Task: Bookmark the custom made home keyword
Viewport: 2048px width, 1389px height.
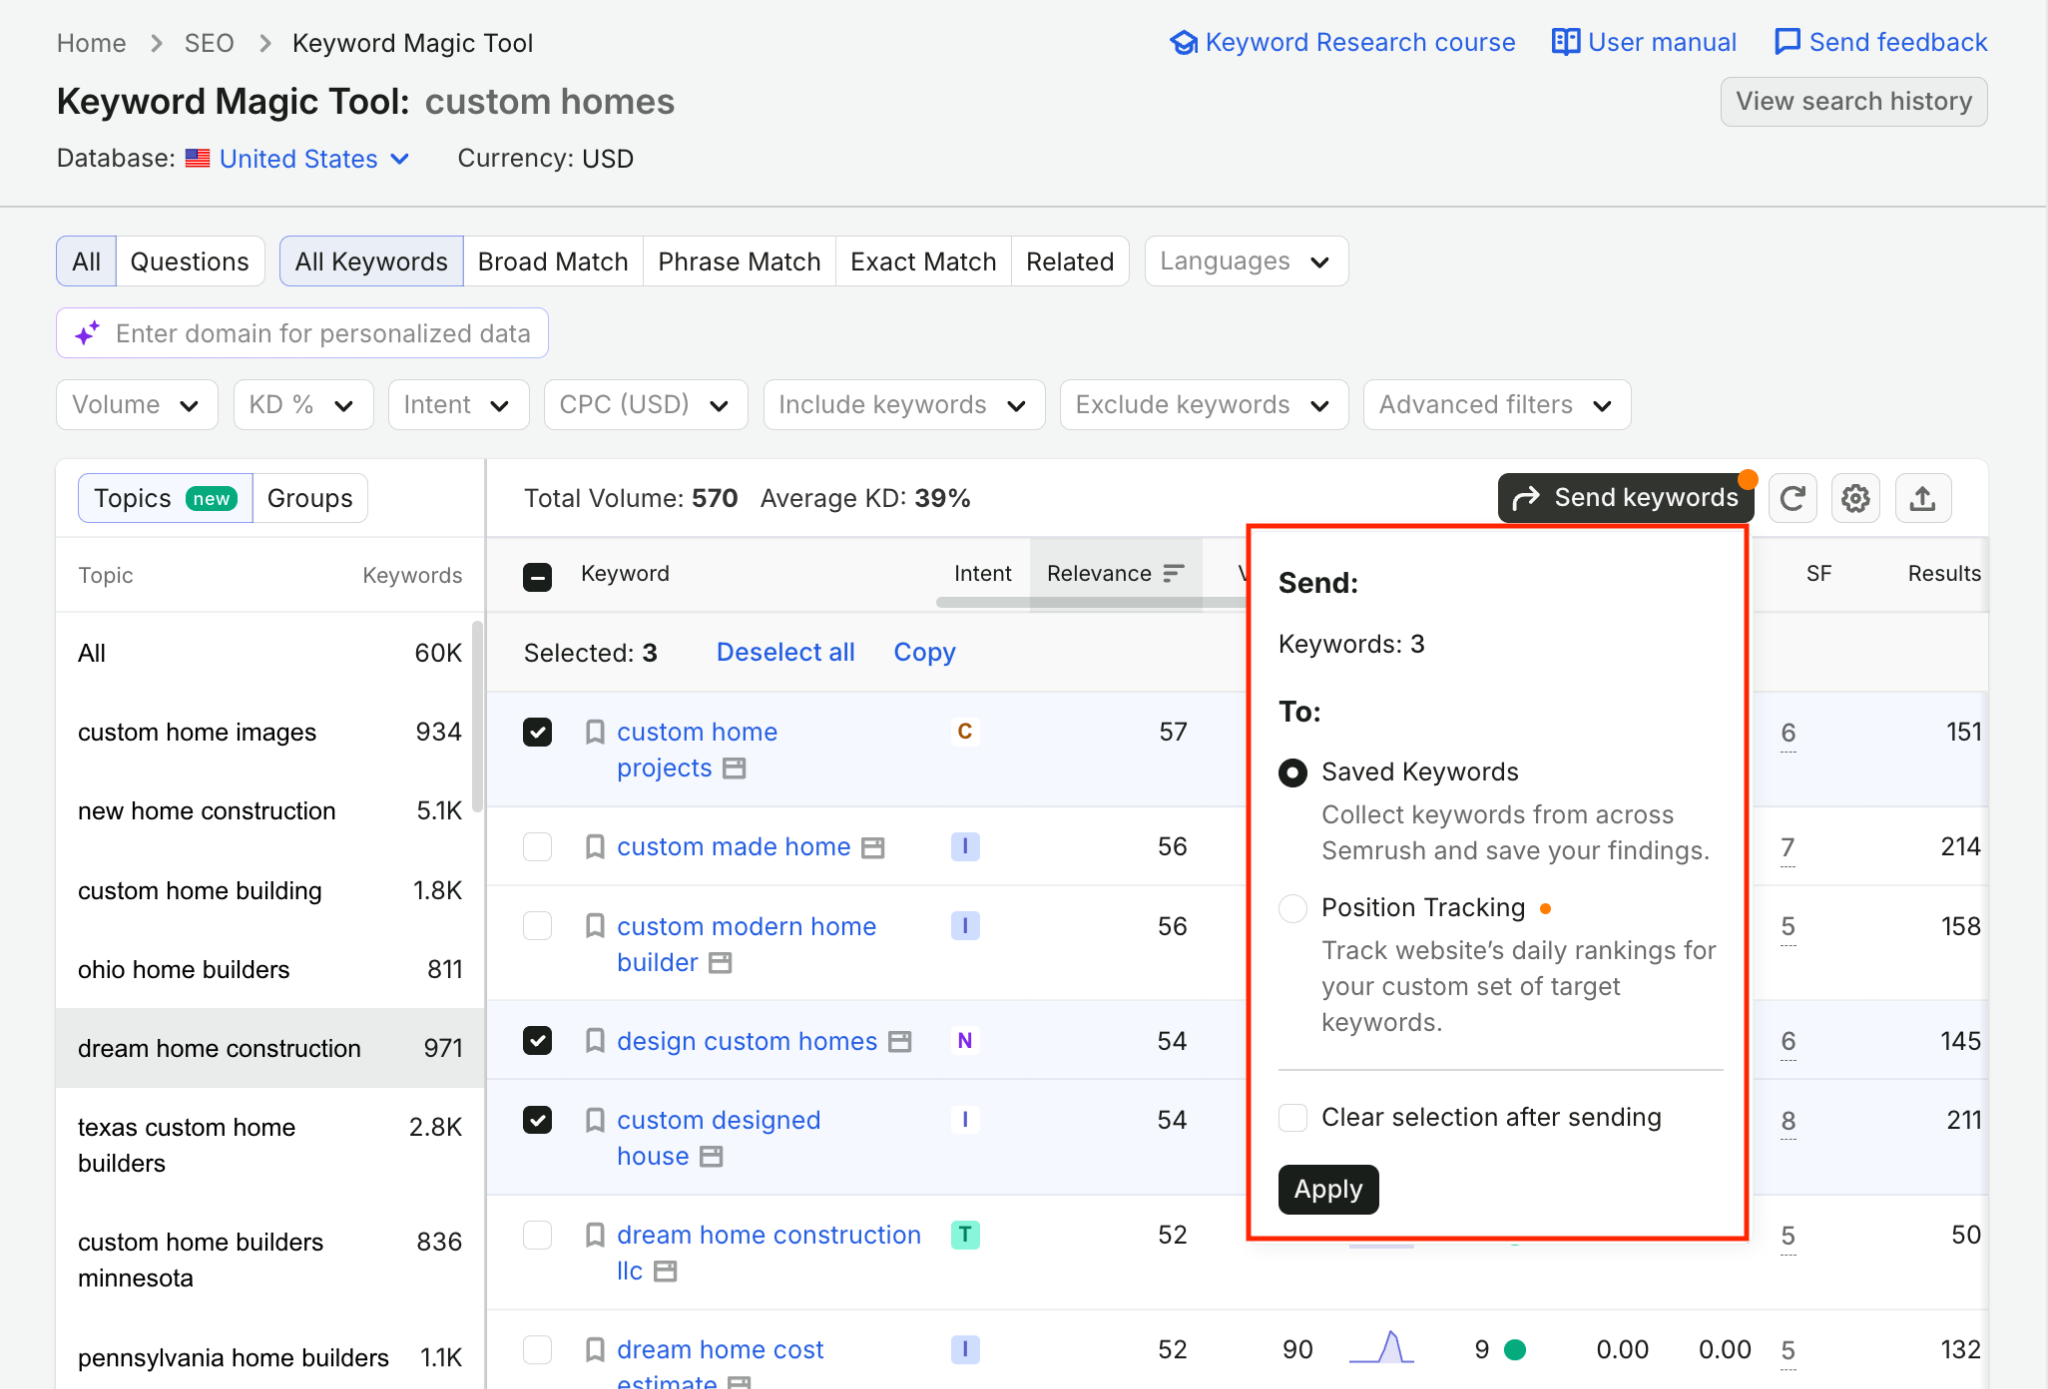Action: point(595,847)
